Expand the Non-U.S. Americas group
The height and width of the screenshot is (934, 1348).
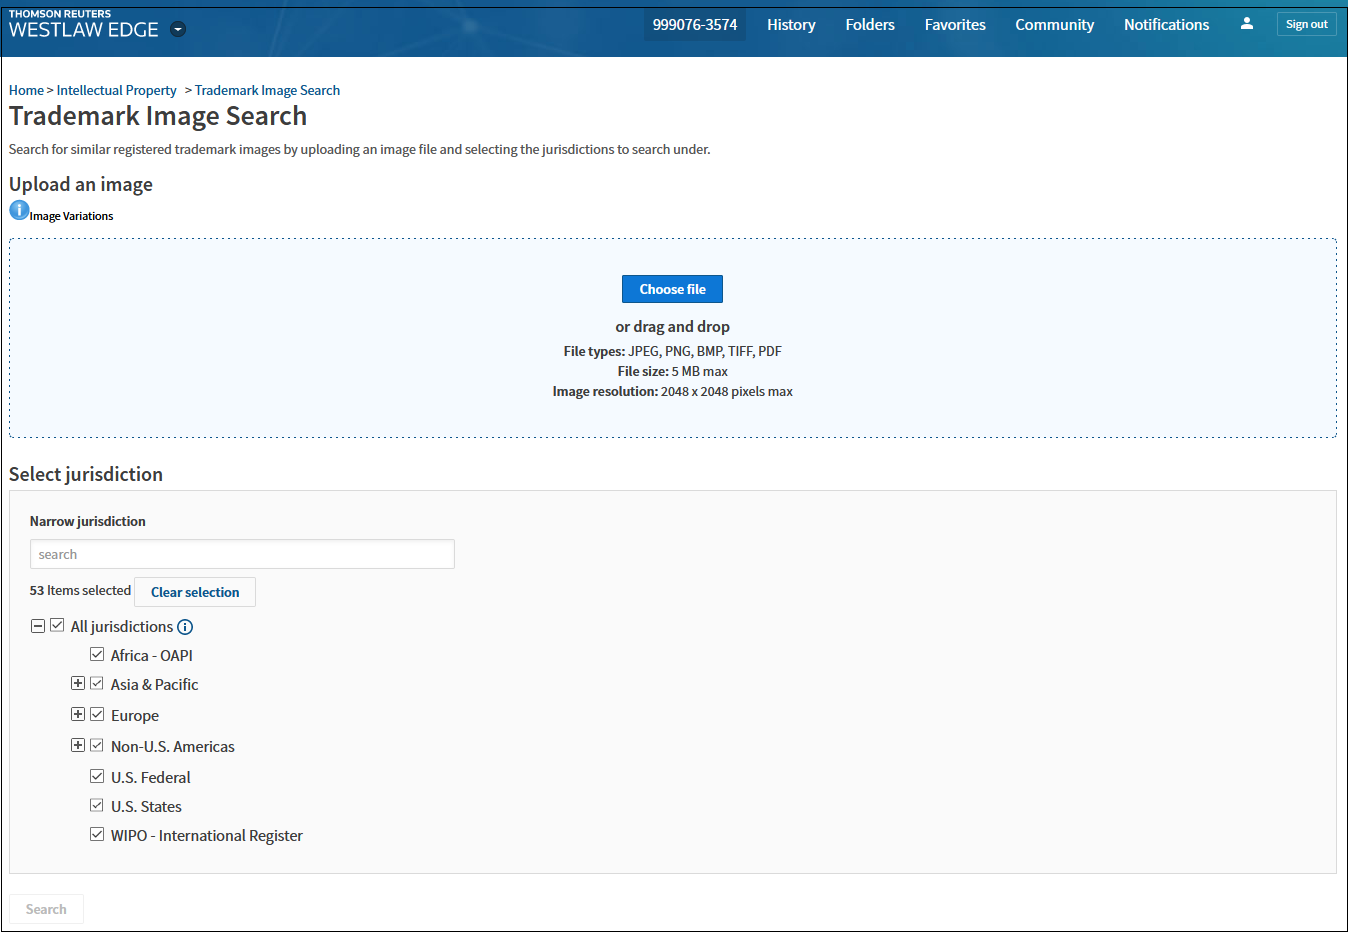pos(78,746)
